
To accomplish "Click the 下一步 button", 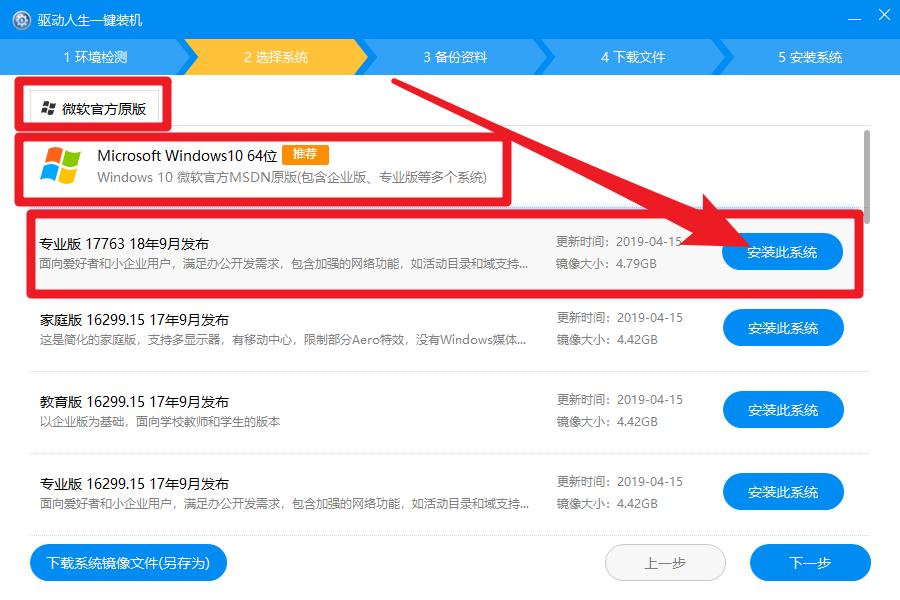I will (810, 562).
